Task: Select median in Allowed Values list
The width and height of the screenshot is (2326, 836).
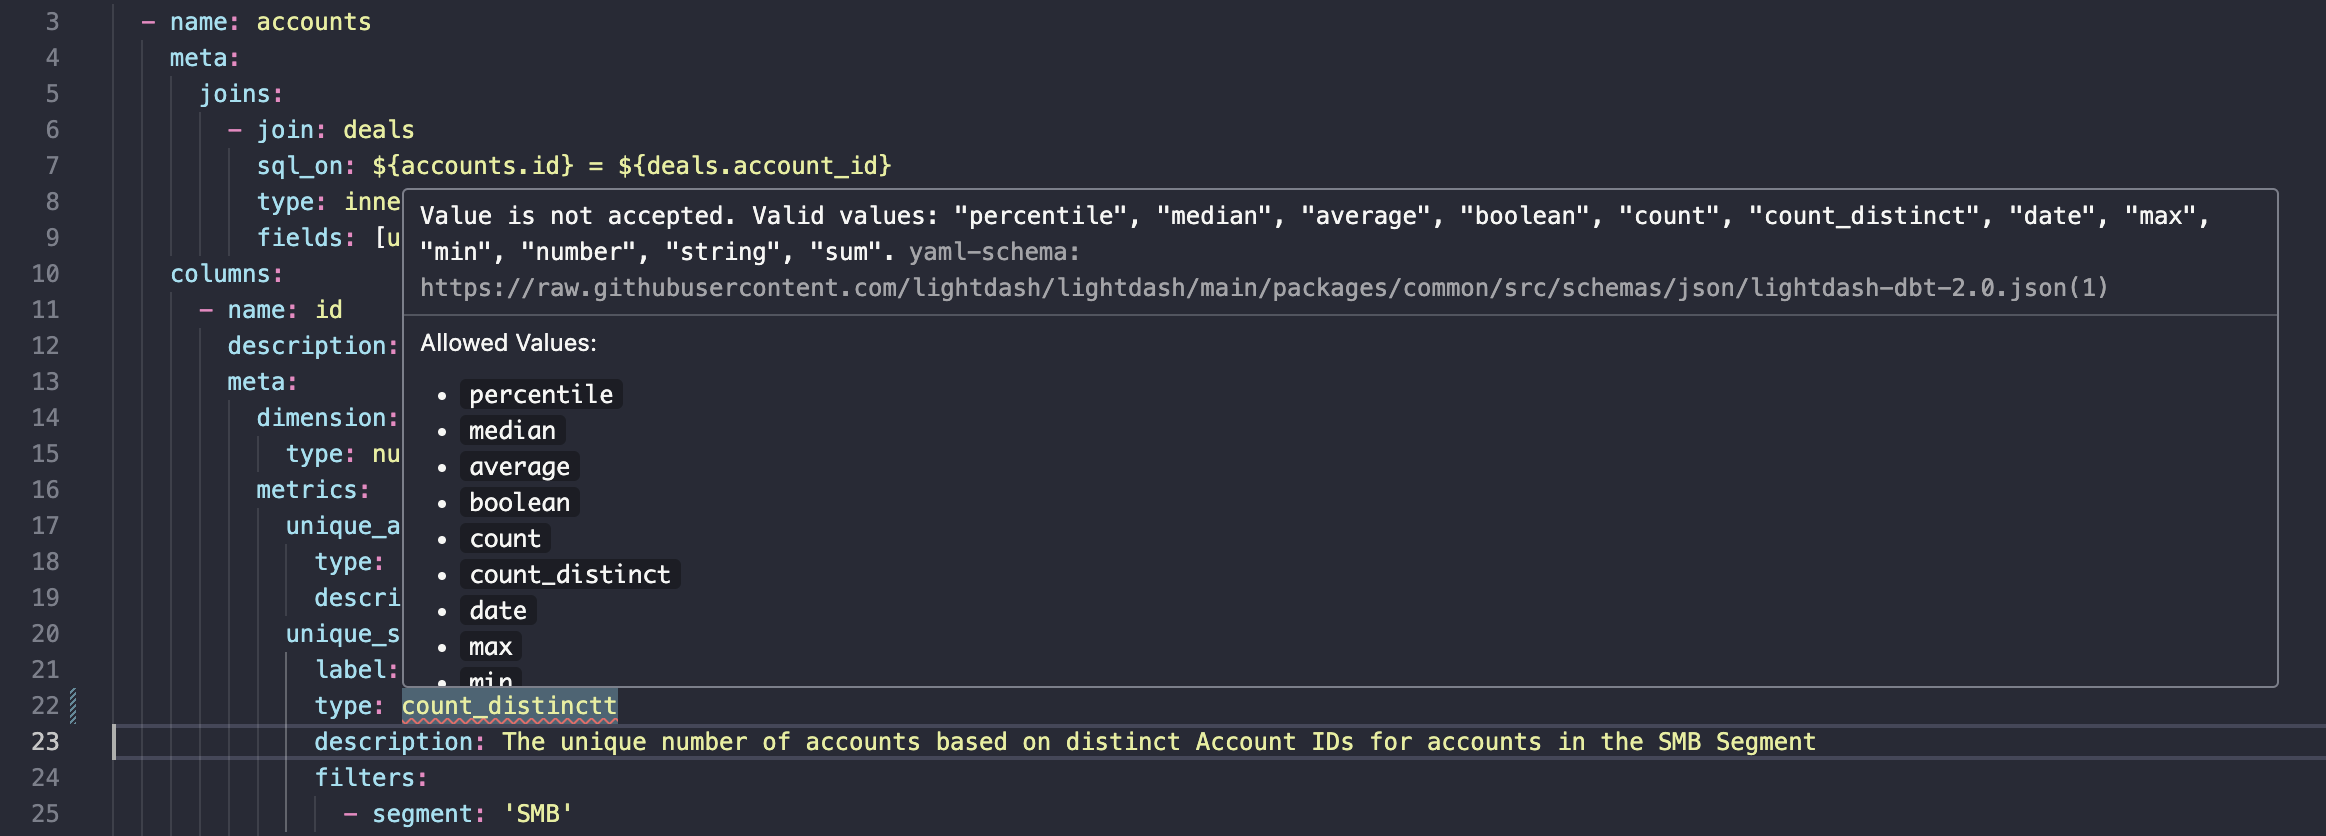Action: (512, 431)
